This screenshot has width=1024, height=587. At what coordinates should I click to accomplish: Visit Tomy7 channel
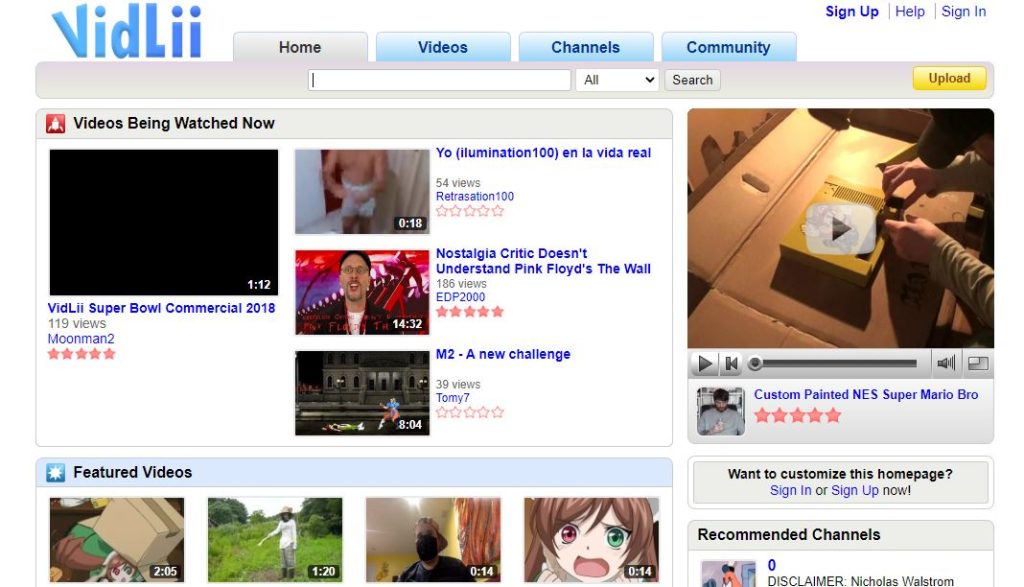(x=453, y=398)
